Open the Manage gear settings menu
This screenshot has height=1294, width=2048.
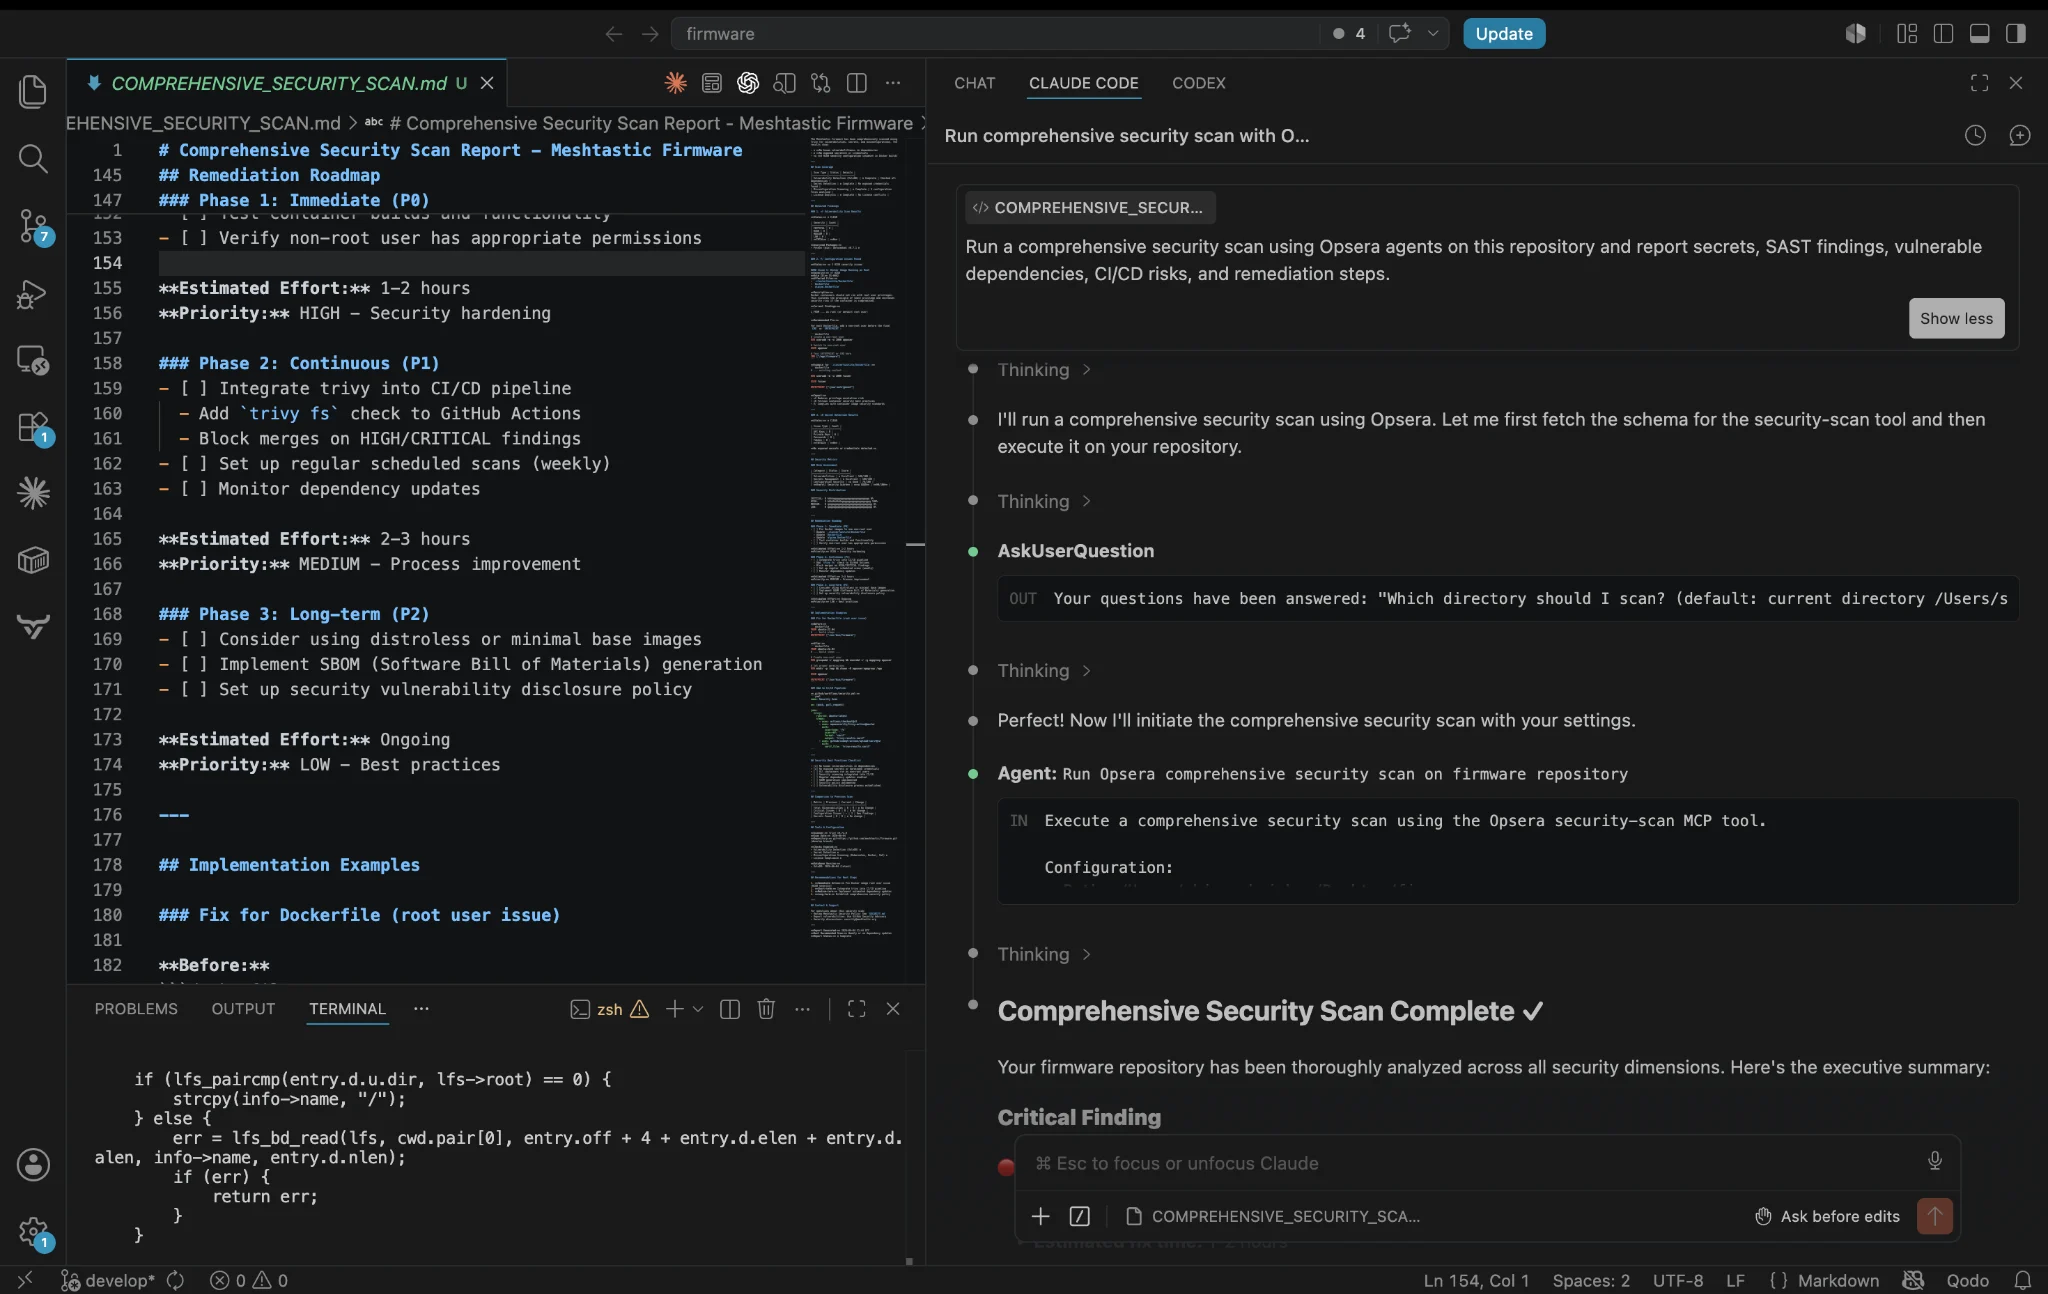(34, 1232)
